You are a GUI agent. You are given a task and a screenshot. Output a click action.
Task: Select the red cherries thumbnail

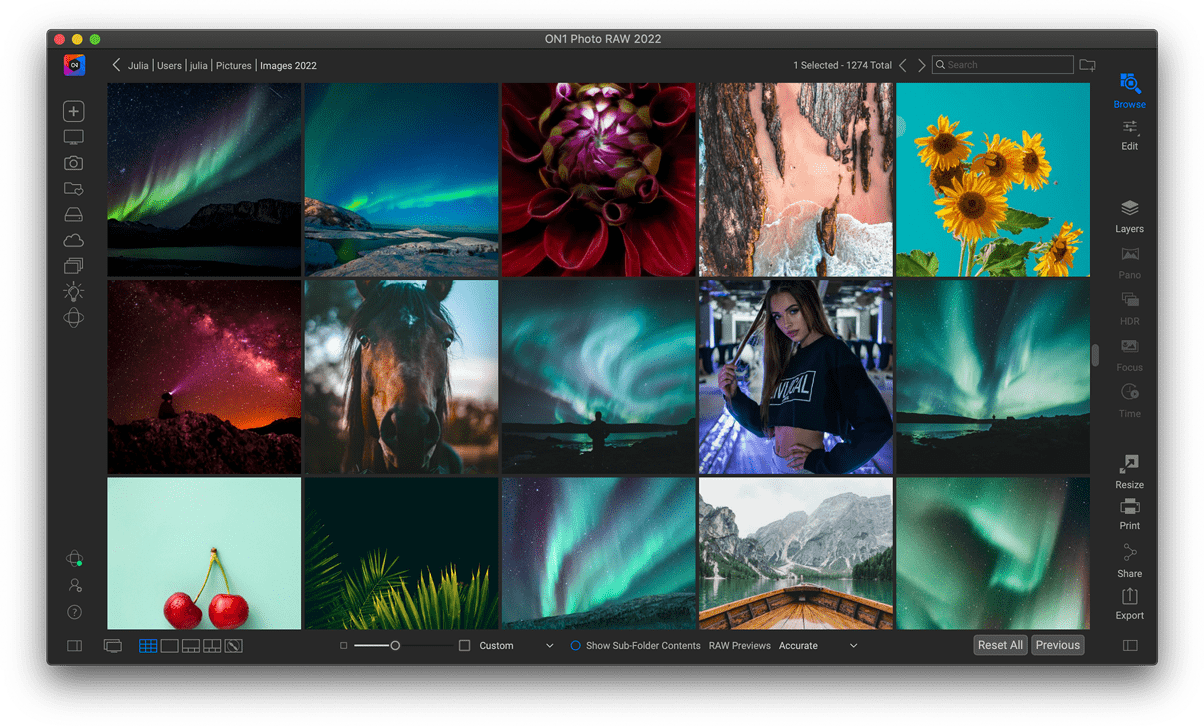tap(204, 553)
